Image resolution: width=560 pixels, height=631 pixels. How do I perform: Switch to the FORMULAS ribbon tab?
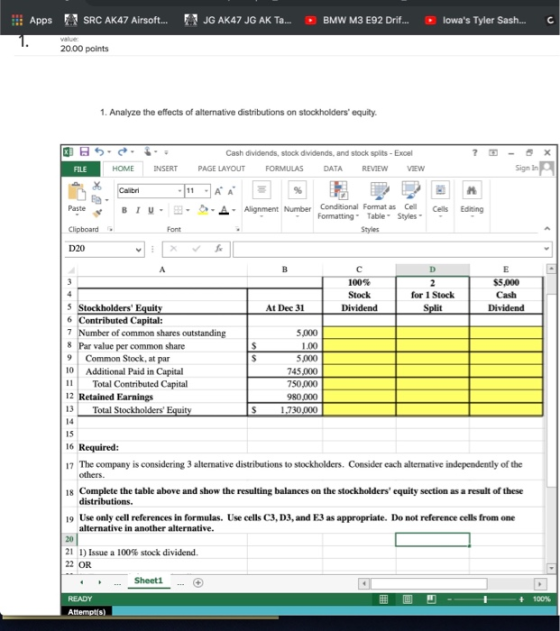pyautogui.click(x=284, y=169)
